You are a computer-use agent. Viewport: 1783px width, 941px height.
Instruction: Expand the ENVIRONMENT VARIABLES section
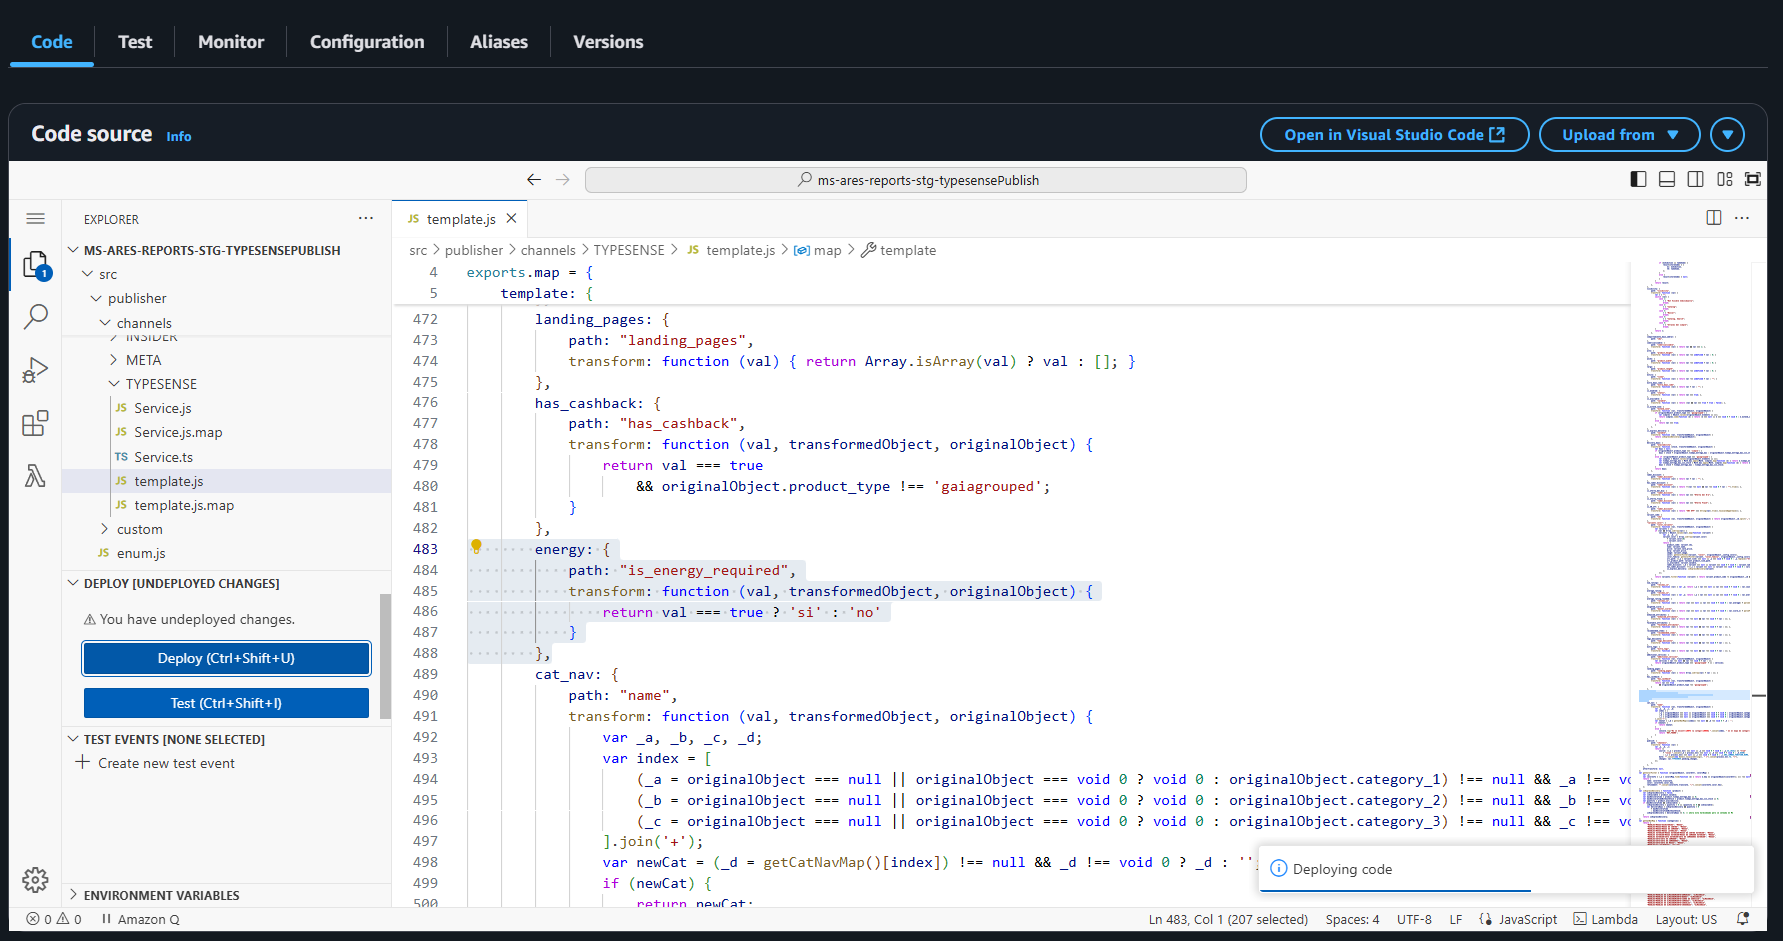tap(161, 895)
